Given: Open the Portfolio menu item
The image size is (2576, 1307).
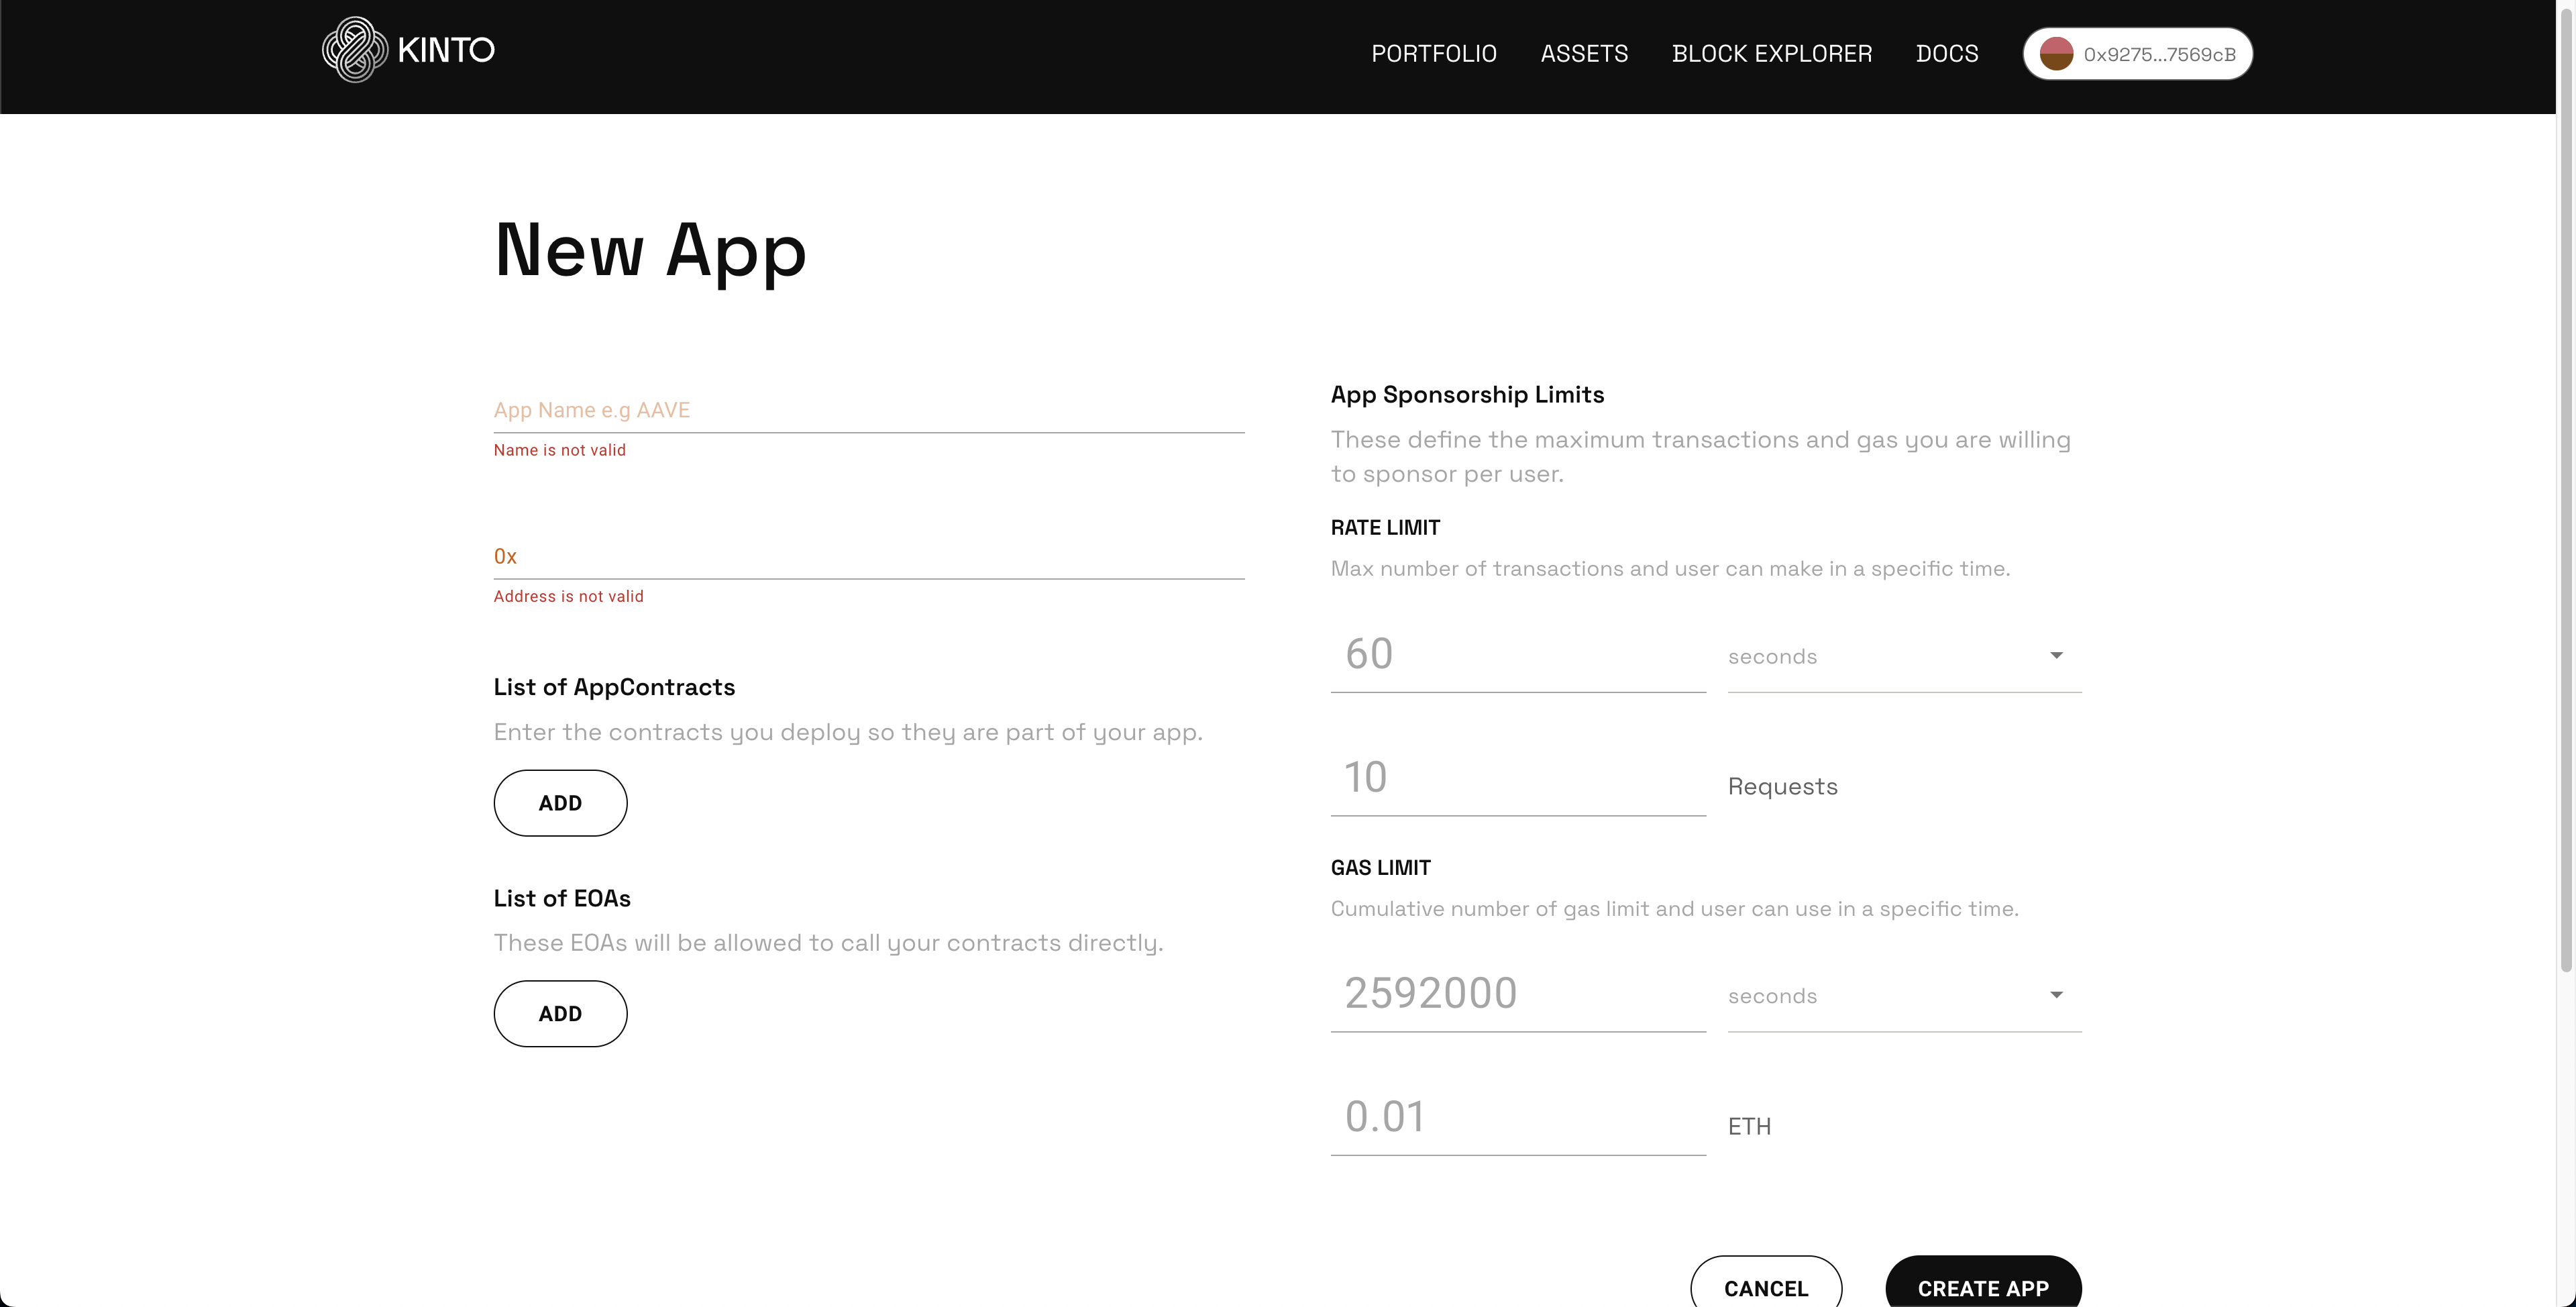Looking at the screenshot, I should [1433, 54].
